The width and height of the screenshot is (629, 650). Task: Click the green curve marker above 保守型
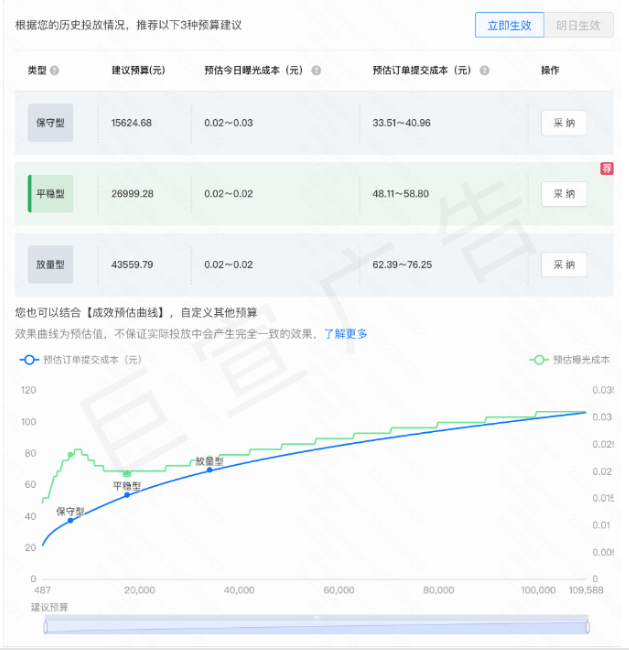(x=70, y=455)
